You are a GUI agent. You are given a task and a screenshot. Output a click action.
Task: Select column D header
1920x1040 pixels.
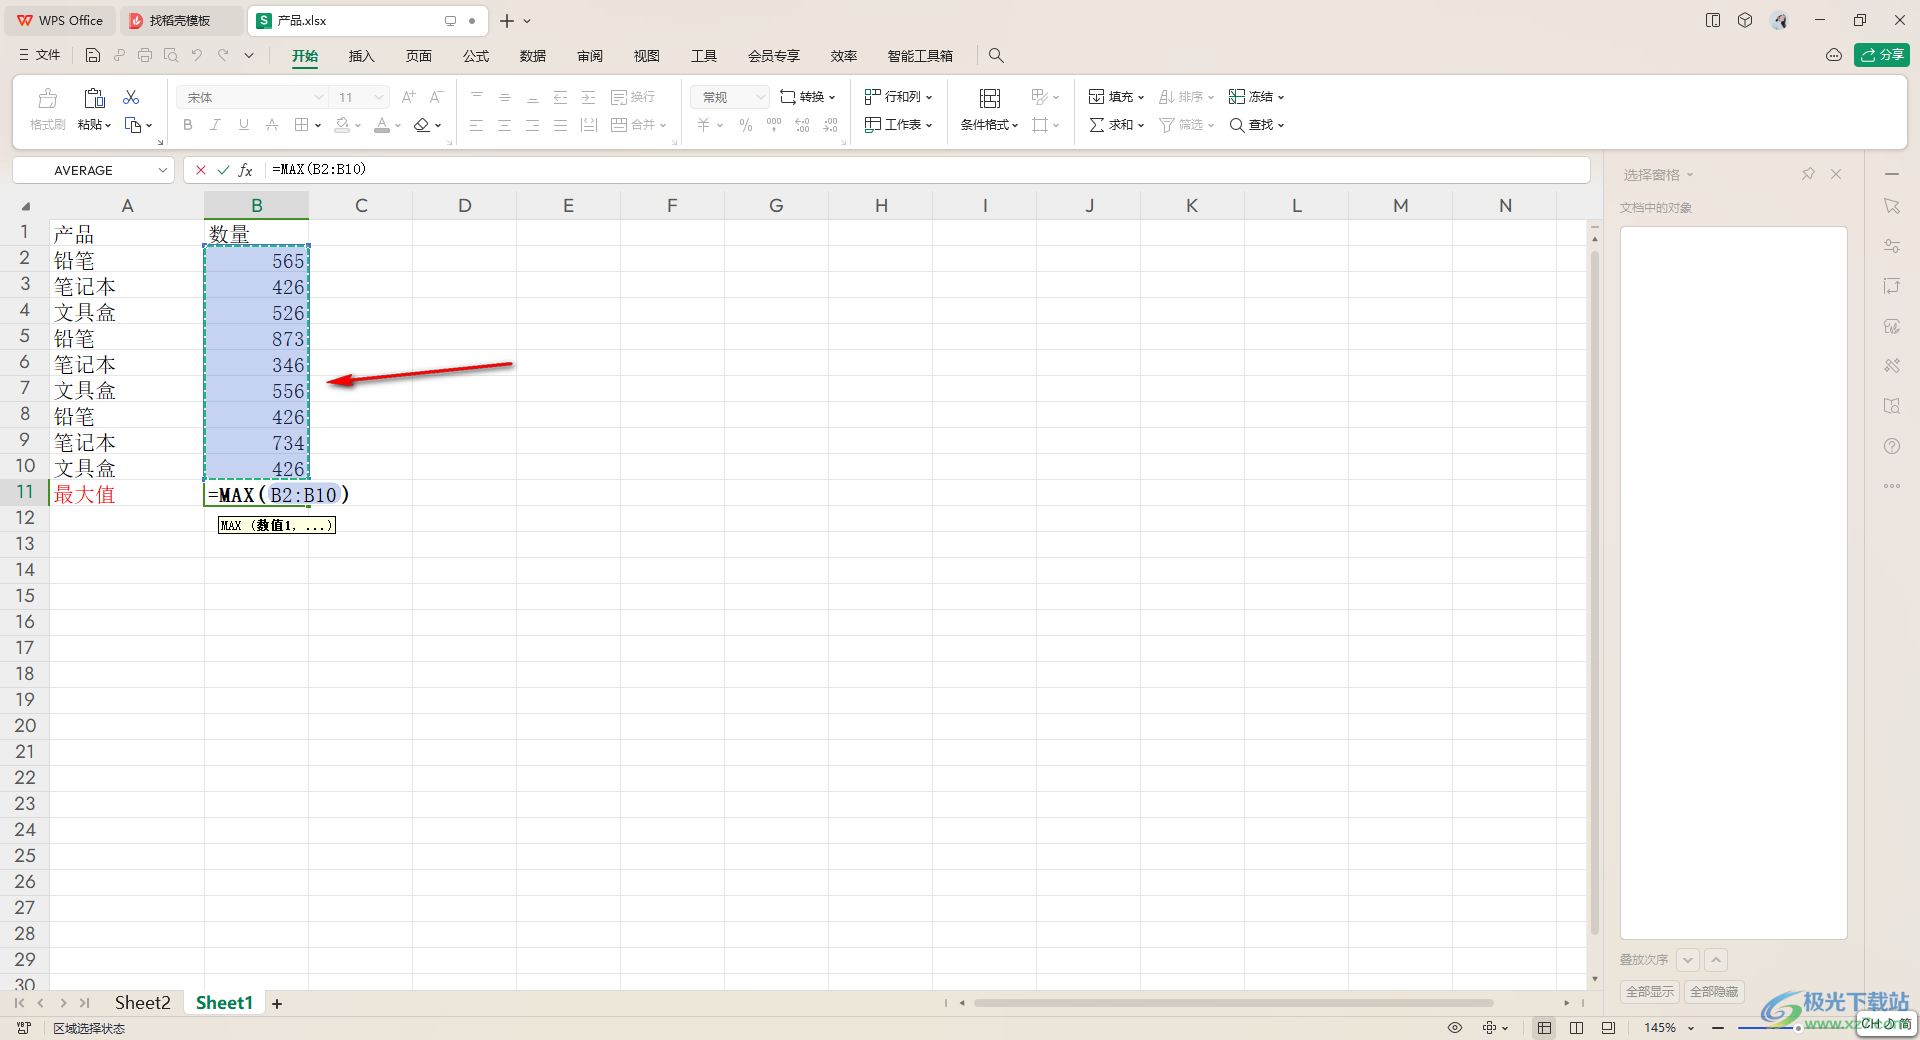[465, 205]
